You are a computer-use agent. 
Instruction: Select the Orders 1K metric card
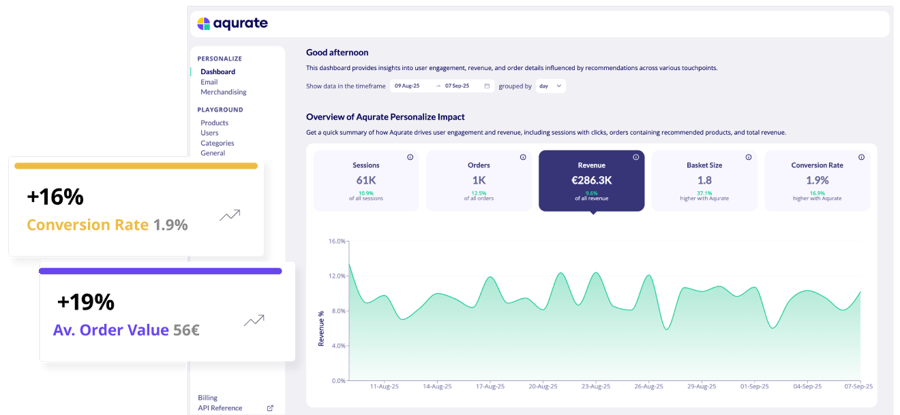pyautogui.click(x=479, y=181)
